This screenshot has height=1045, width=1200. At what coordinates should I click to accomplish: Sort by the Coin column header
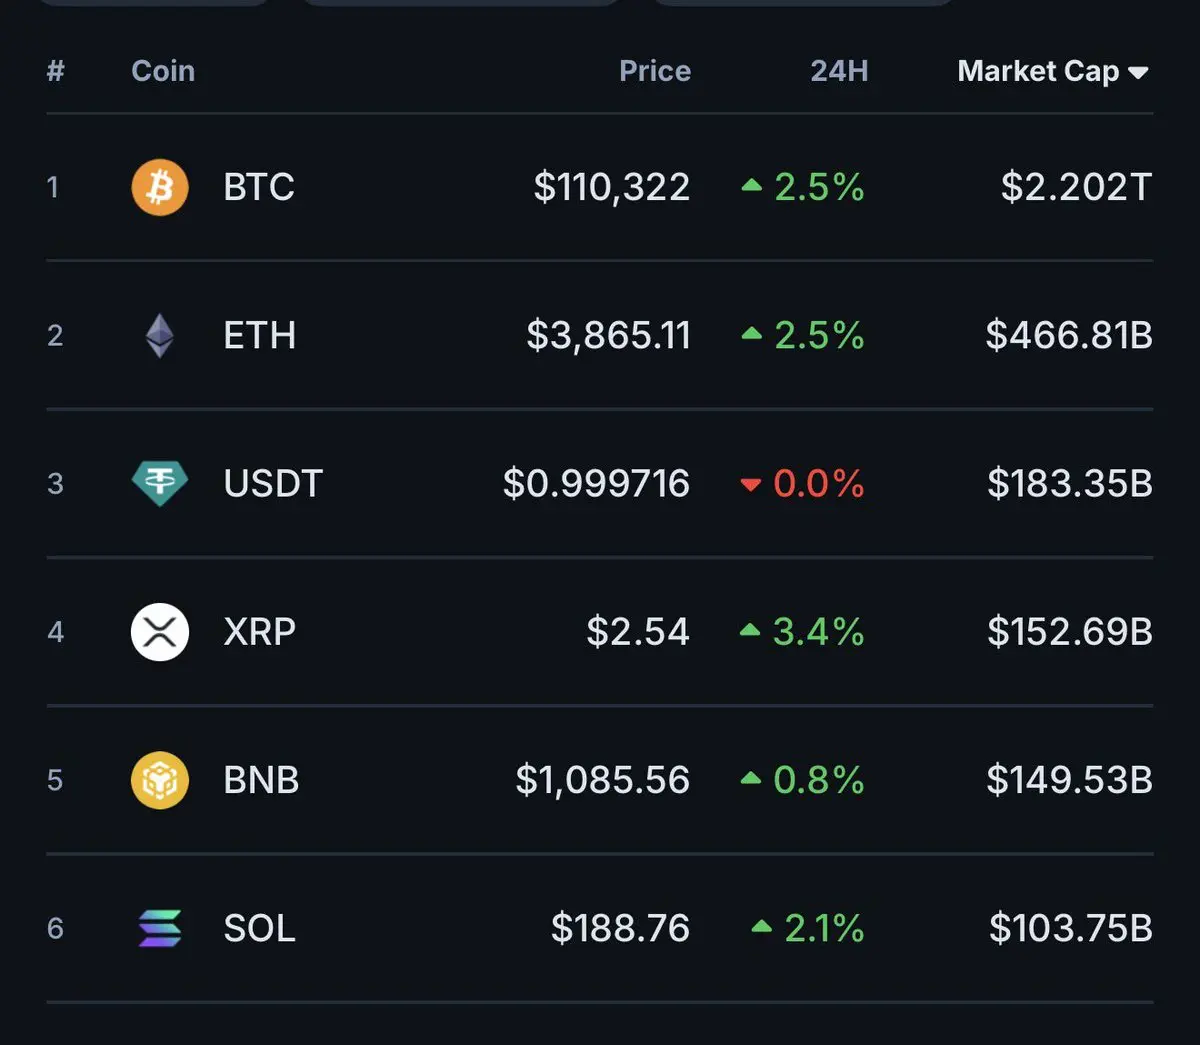(x=163, y=71)
